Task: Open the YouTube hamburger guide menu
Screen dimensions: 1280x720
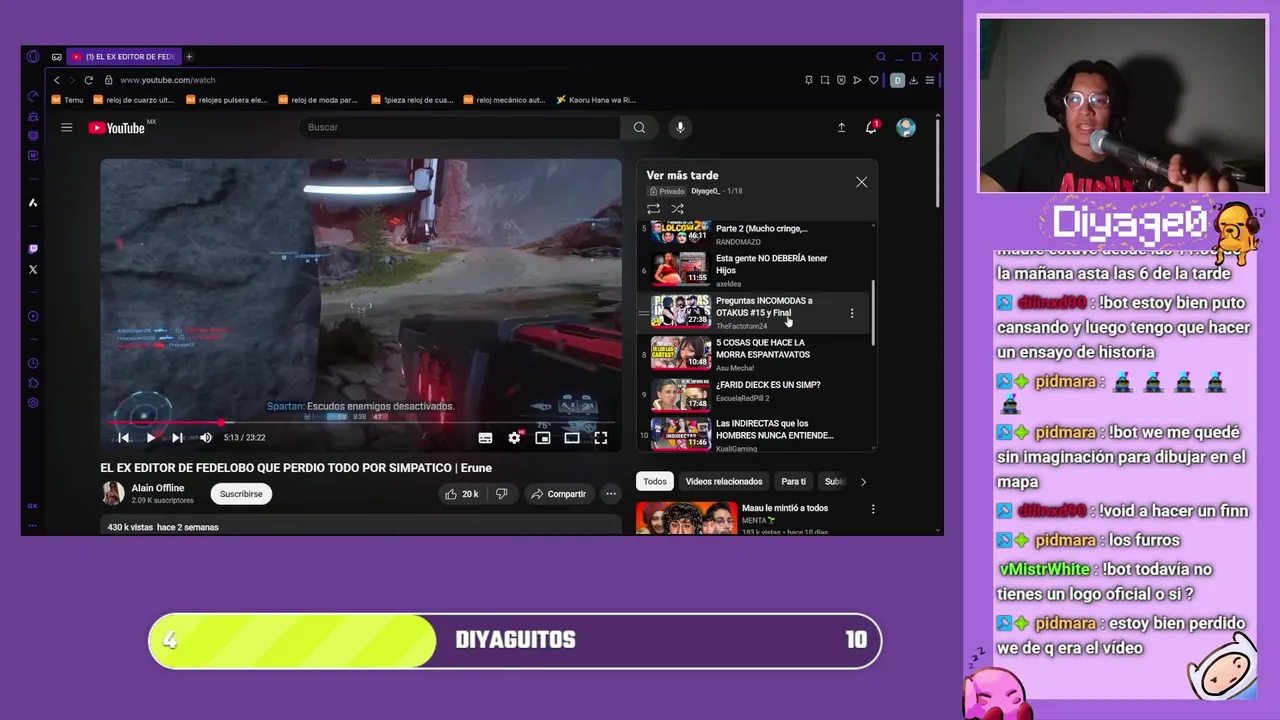Action: click(x=67, y=127)
